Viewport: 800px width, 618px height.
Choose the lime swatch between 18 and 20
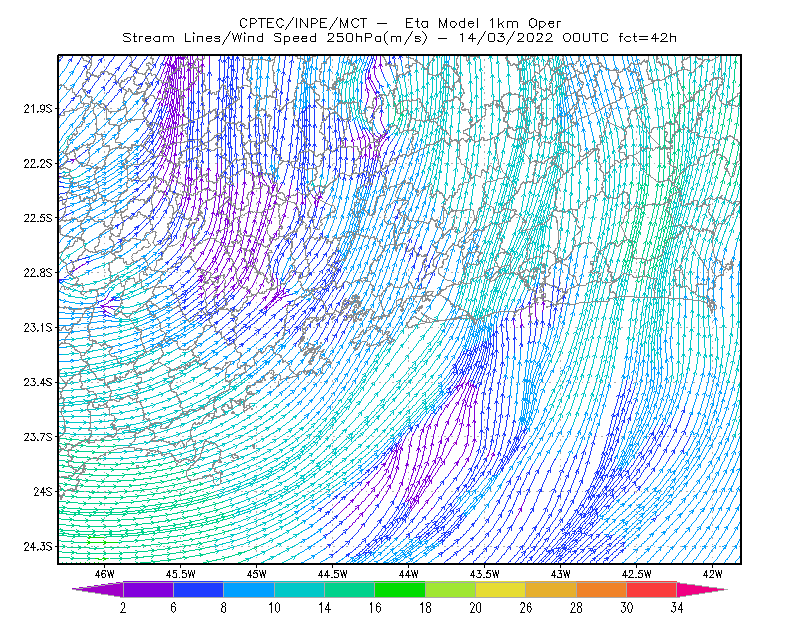(451, 589)
